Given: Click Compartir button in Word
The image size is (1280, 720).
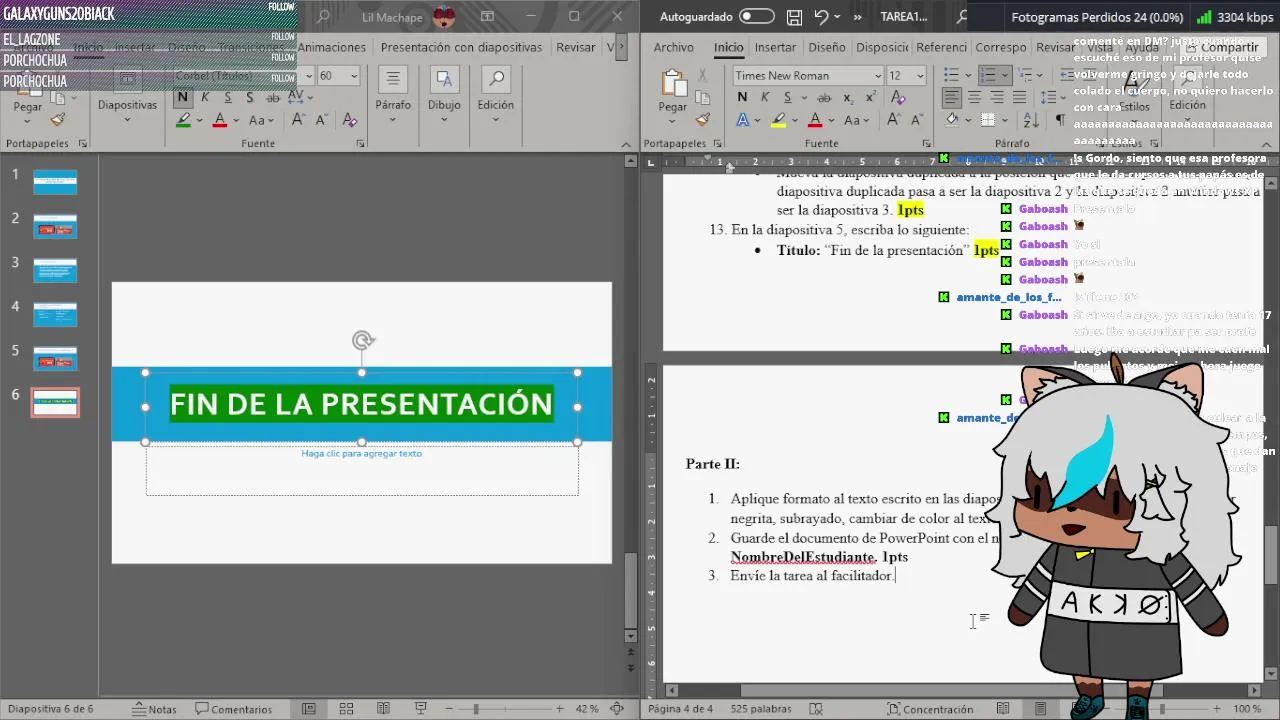Looking at the screenshot, I should (x=1221, y=47).
